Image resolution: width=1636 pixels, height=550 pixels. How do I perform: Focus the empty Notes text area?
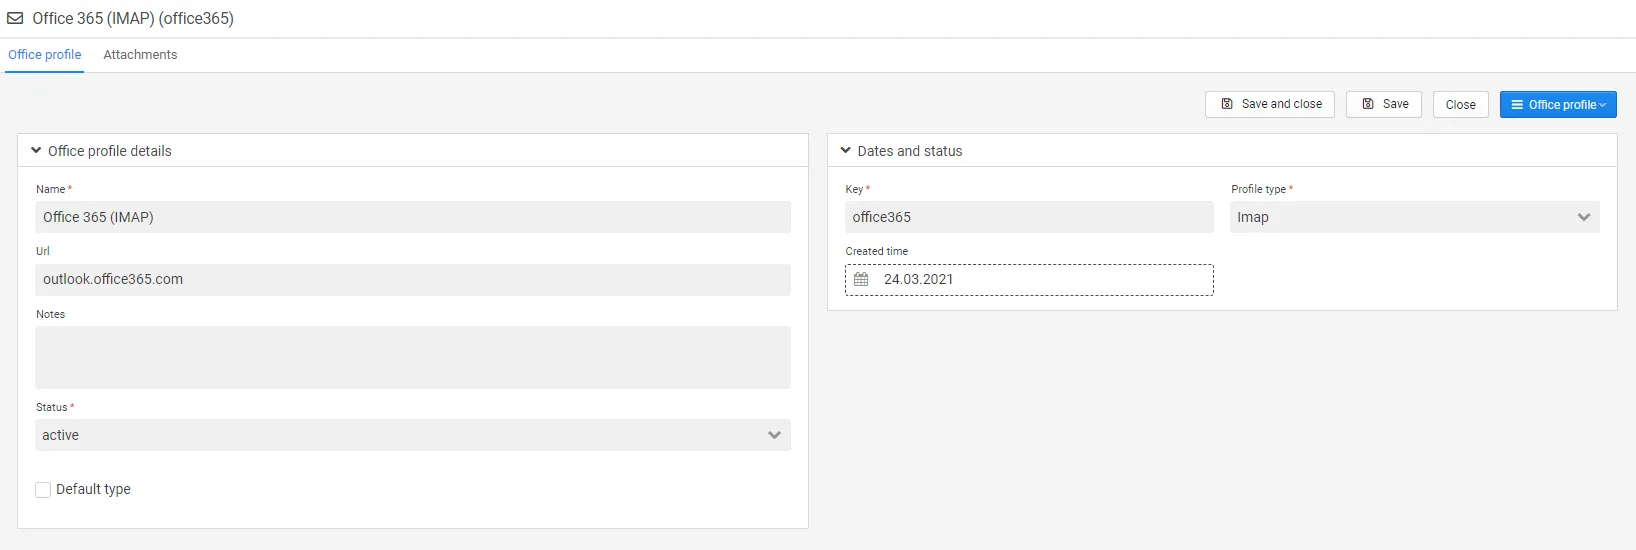pos(412,357)
